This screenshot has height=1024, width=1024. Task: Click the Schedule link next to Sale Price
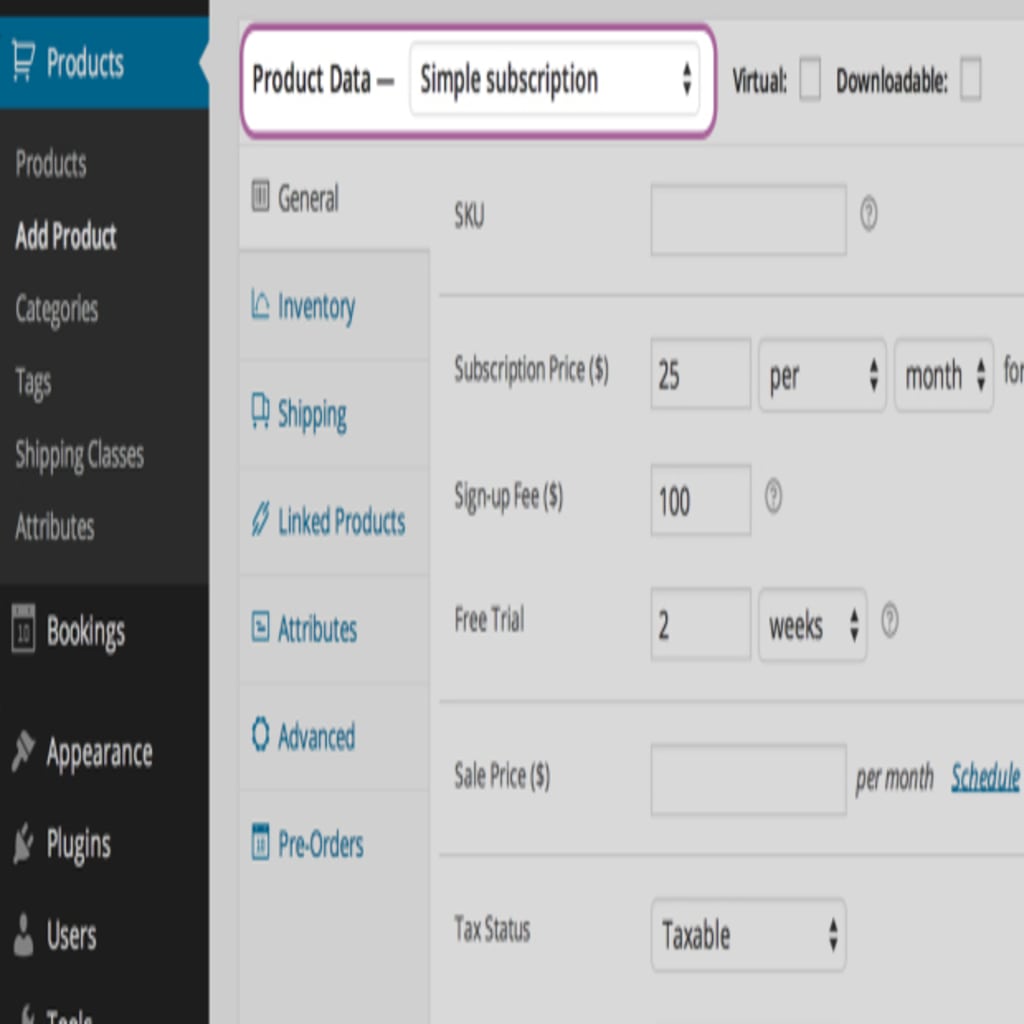pyautogui.click(x=985, y=777)
